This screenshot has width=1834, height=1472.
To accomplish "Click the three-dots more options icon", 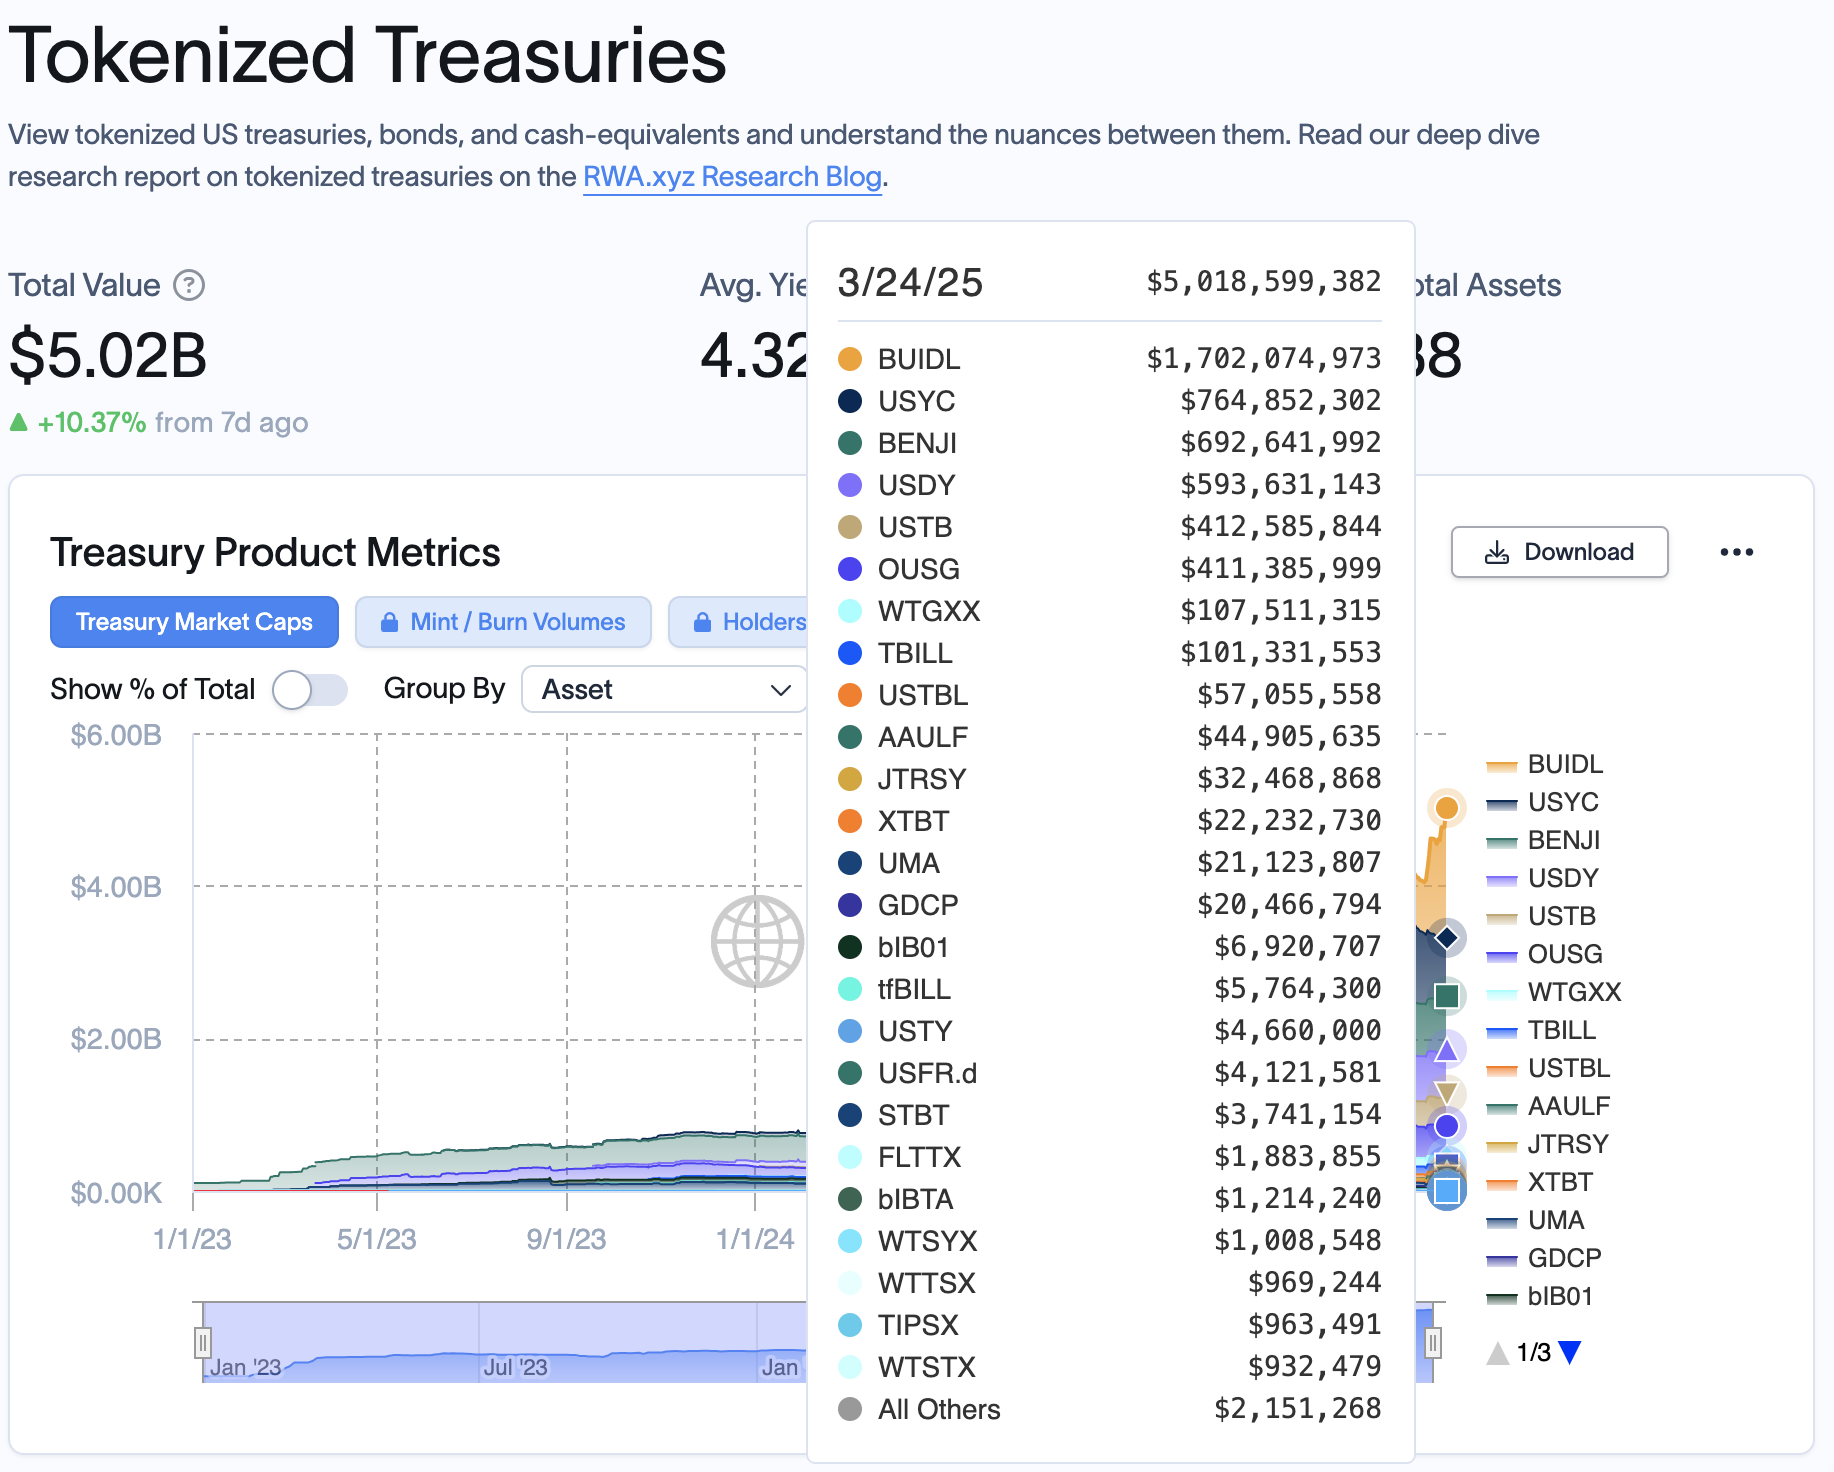I will point(1736,552).
